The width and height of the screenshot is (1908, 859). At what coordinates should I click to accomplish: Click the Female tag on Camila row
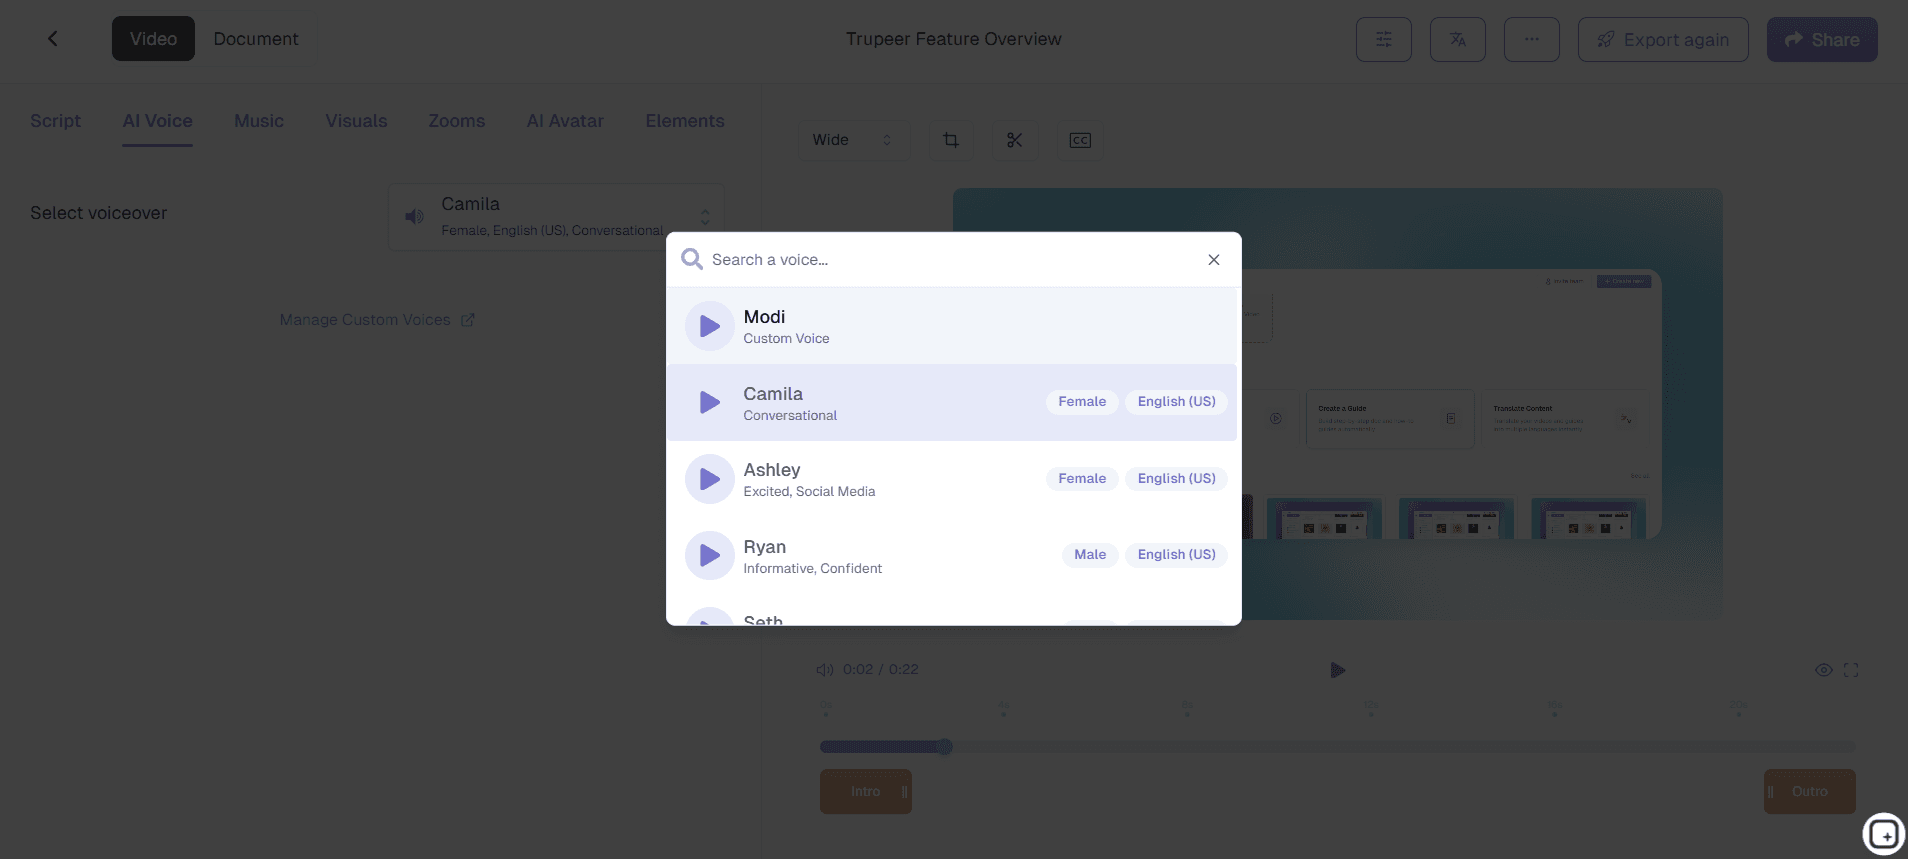point(1082,402)
